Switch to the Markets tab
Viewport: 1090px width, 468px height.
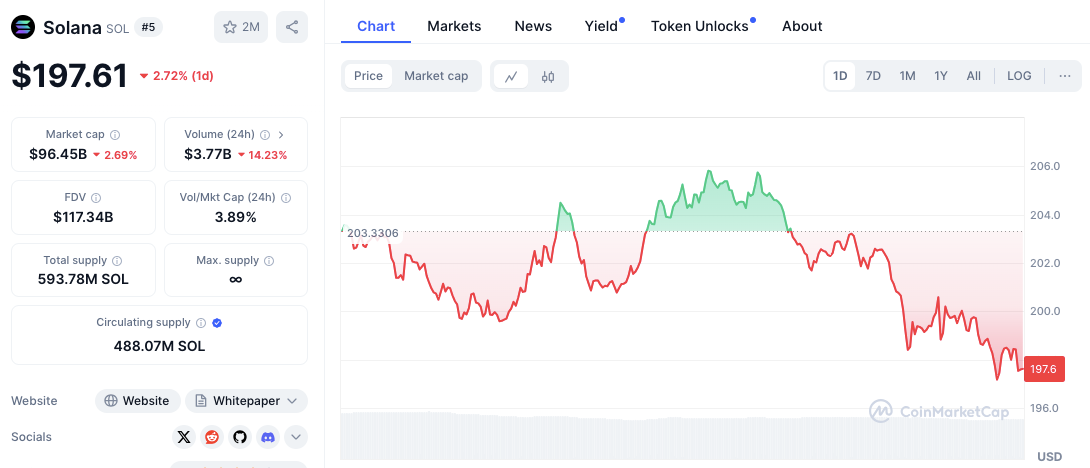[454, 26]
